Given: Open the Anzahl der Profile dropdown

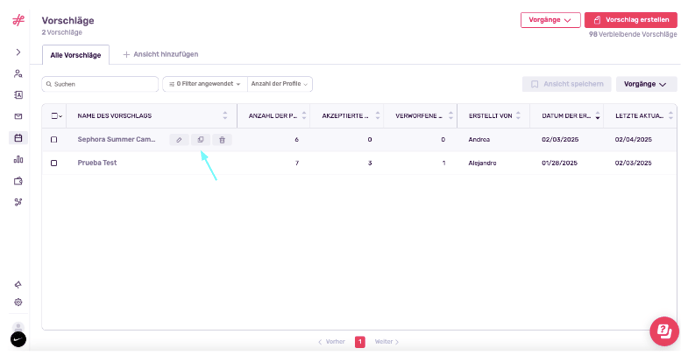Looking at the screenshot, I should pyautogui.click(x=280, y=84).
